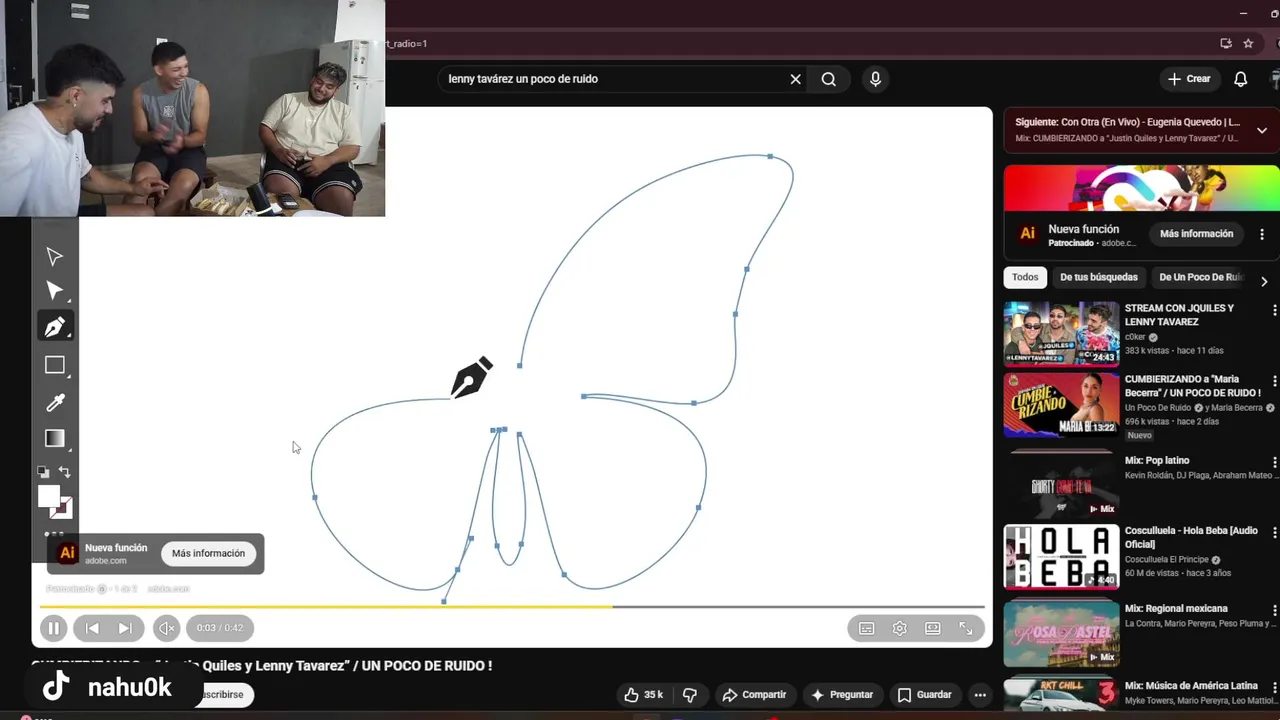Open the Mix: Pop latino playlist

[1157, 461]
